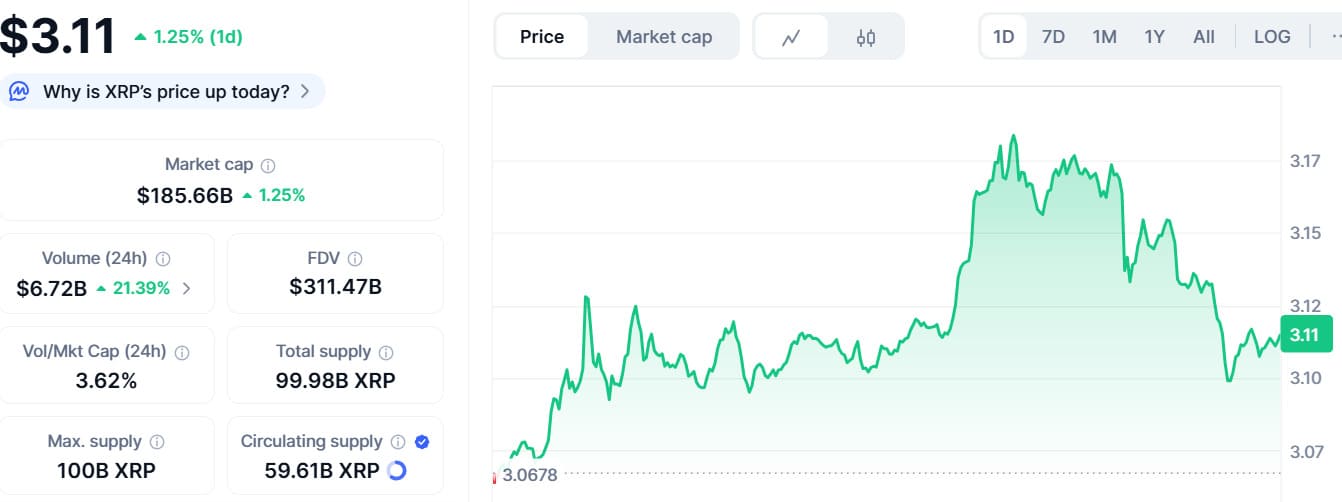Switch to line chart view icon
1342x502 pixels.
point(791,38)
